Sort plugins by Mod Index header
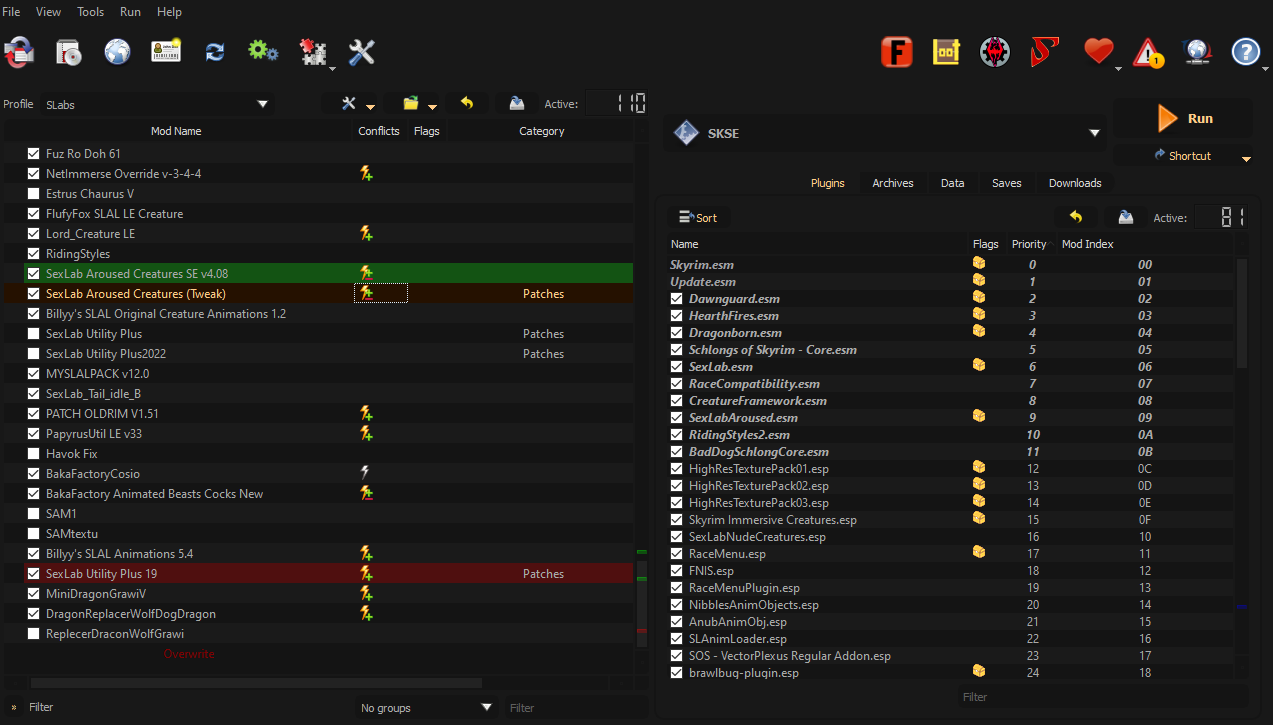1273x725 pixels. [x=1088, y=244]
